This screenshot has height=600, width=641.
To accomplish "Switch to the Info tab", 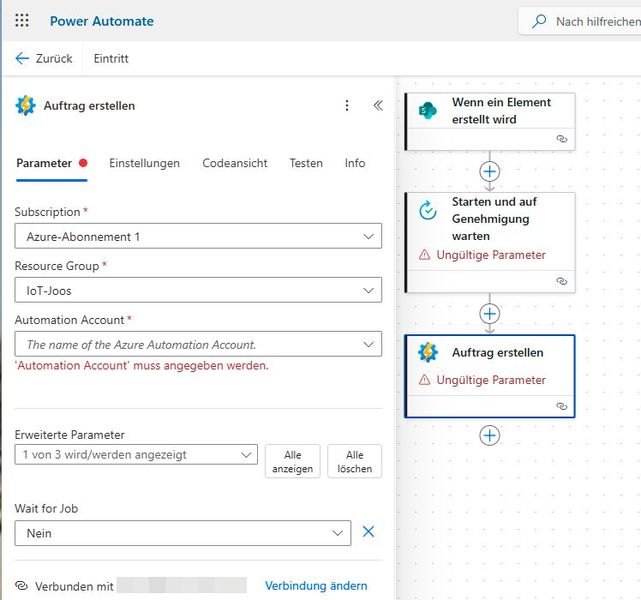I will [355, 163].
